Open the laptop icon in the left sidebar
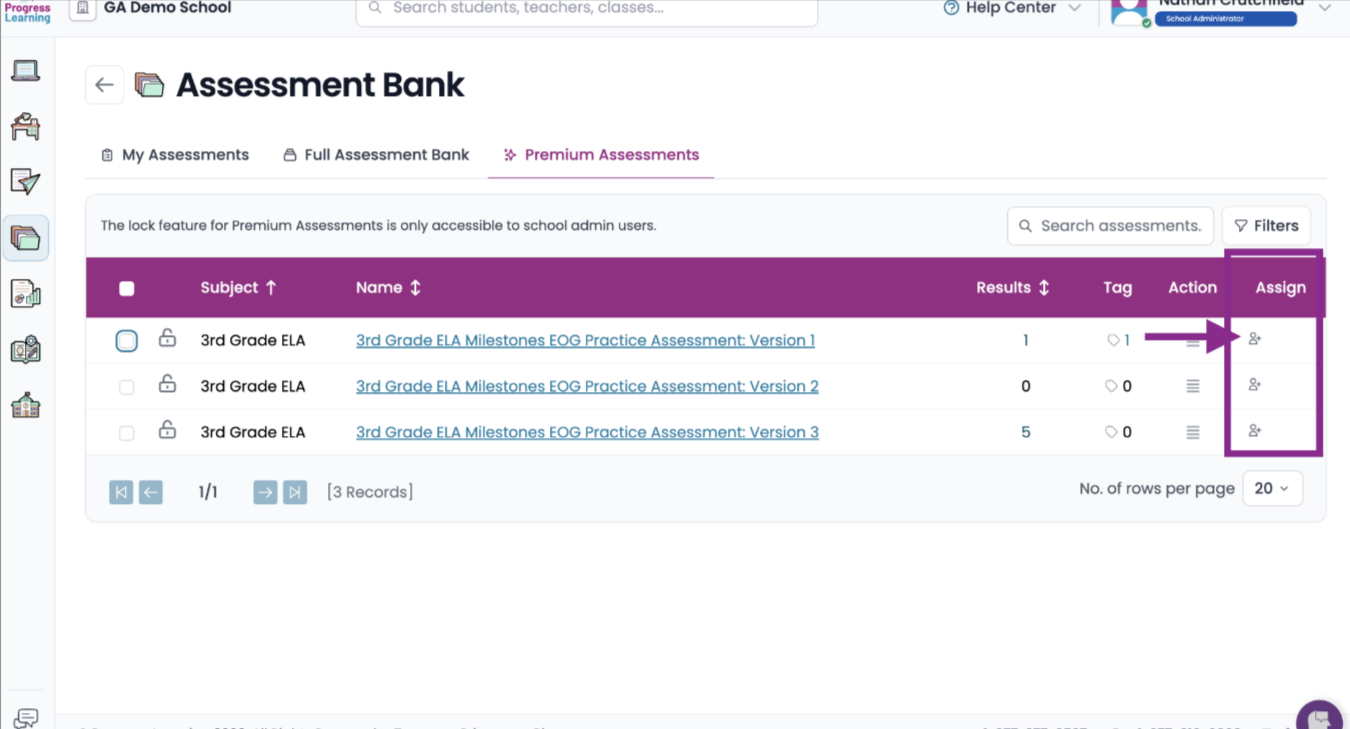Image resolution: width=1350 pixels, height=729 pixels. (25, 71)
